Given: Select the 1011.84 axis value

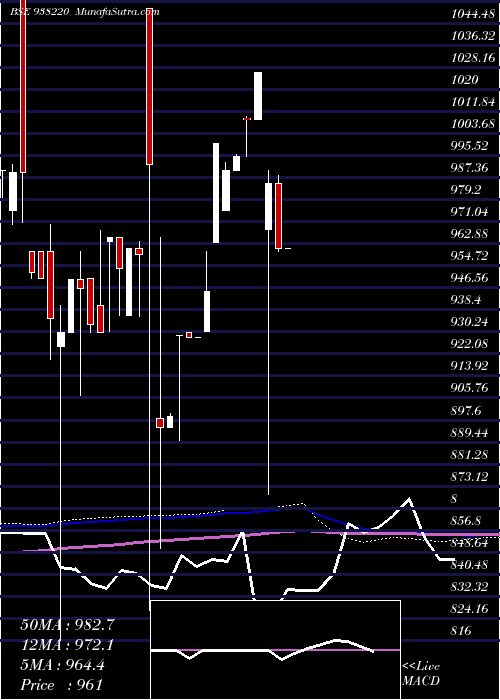Looking at the screenshot, I should [473, 102].
